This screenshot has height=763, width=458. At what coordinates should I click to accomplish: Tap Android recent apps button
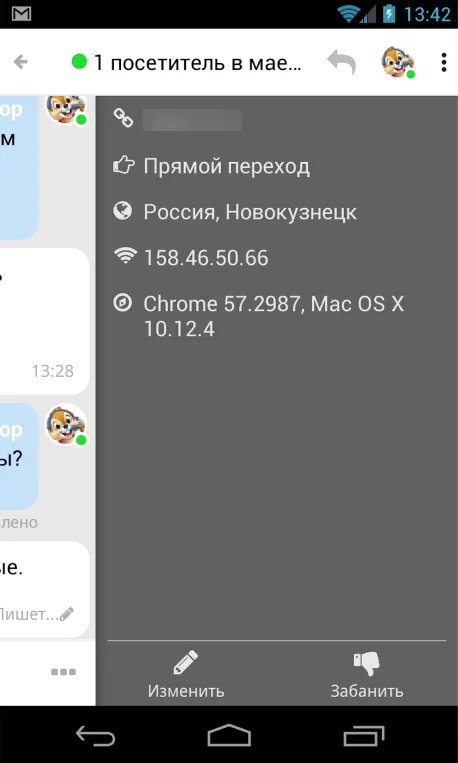pos(364,736)
